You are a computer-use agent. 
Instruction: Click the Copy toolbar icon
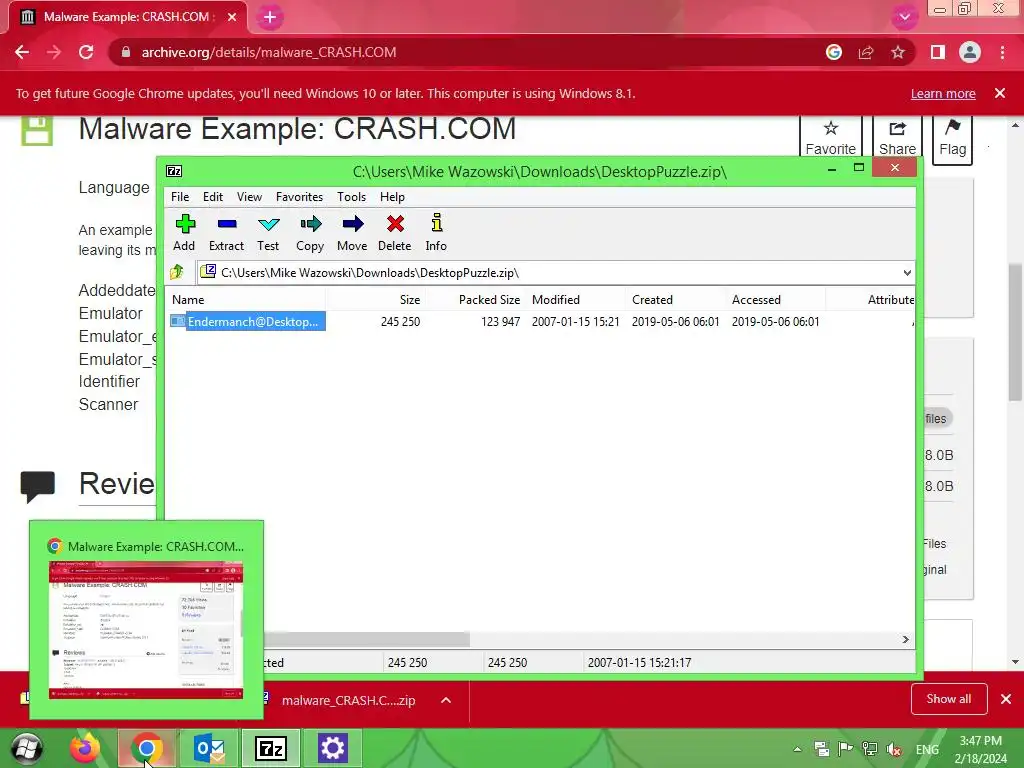pyautogui.click(x=310, y=232)
